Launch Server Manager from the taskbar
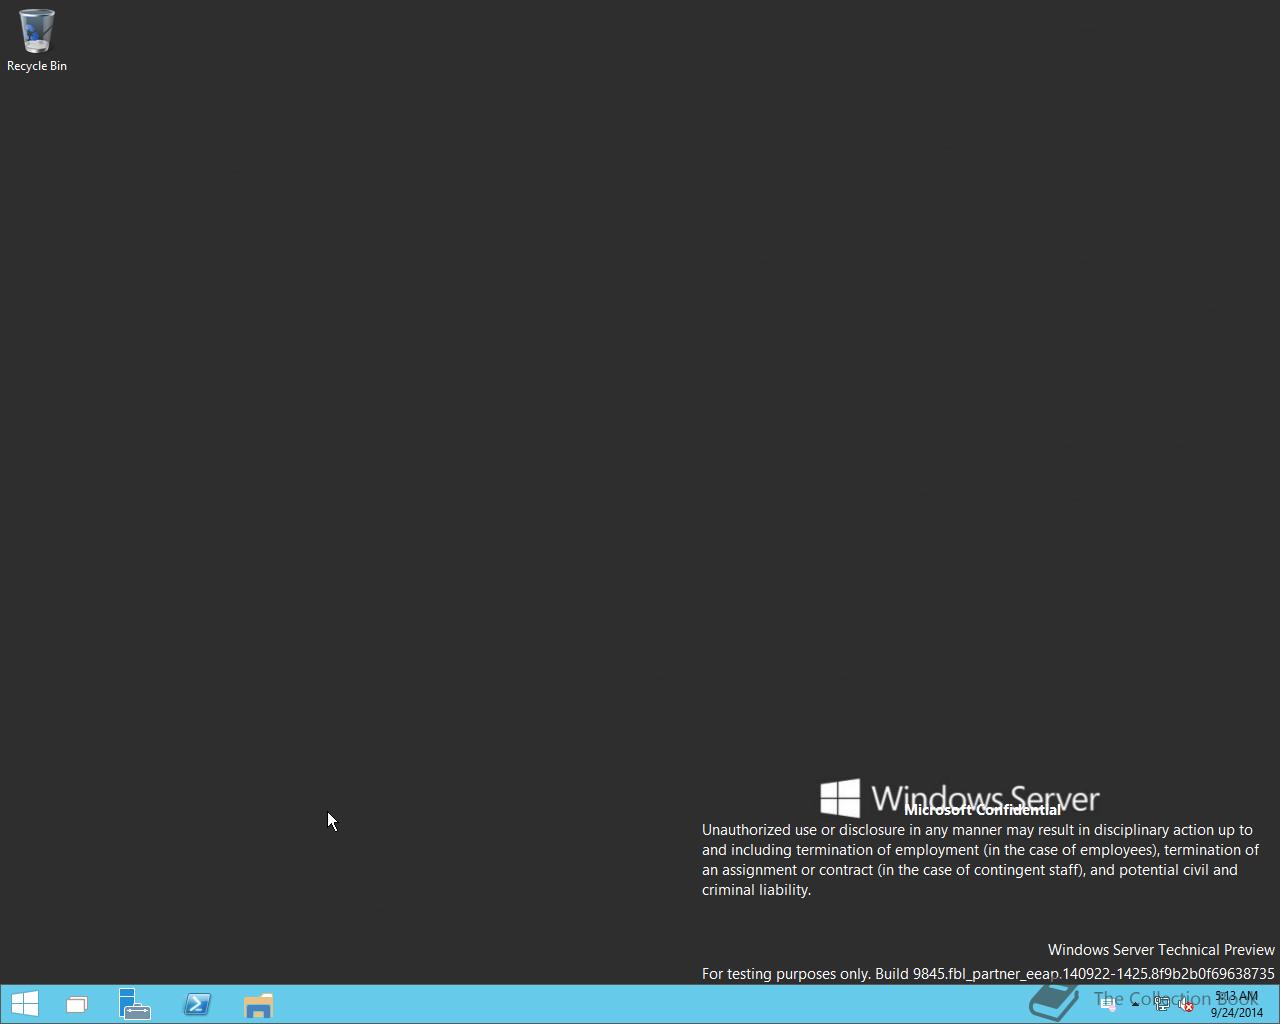The height and width of the screenshot is (1024, 1280). tap(135, 1004)
